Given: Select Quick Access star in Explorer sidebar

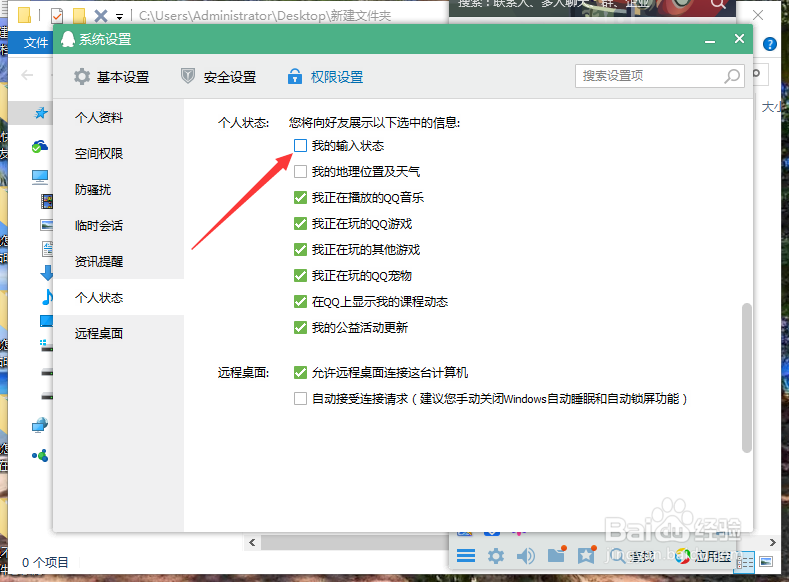Looking at the screenshot, I should (41, 113).
